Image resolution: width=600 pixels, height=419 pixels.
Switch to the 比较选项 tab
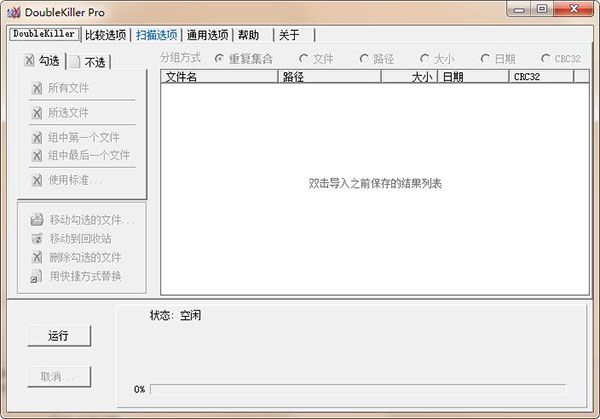(x=106, y=35)
